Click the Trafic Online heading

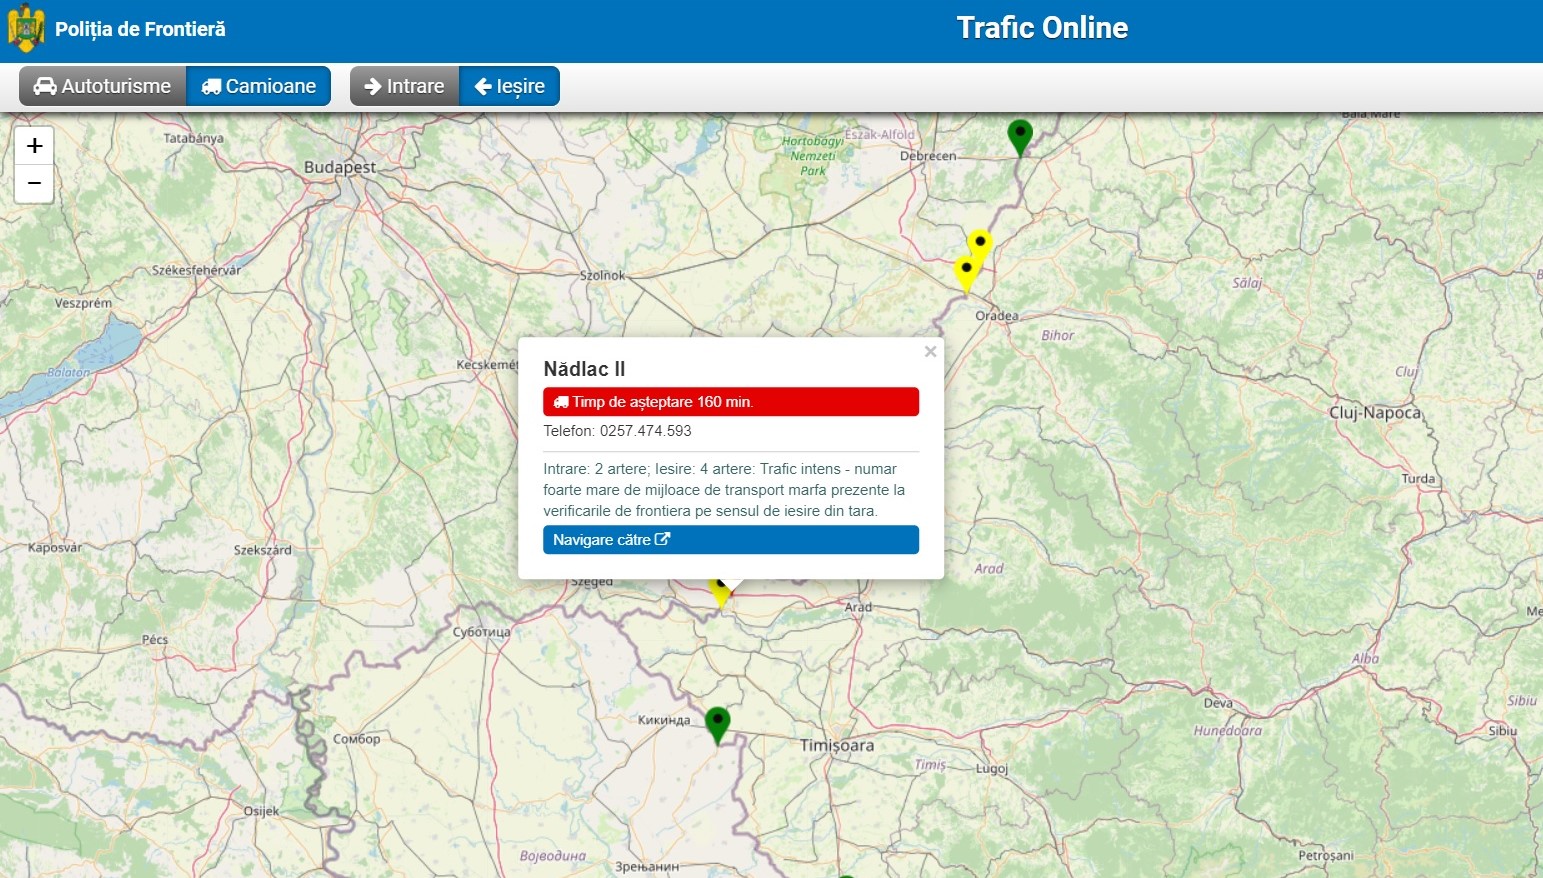(1042, 28)
